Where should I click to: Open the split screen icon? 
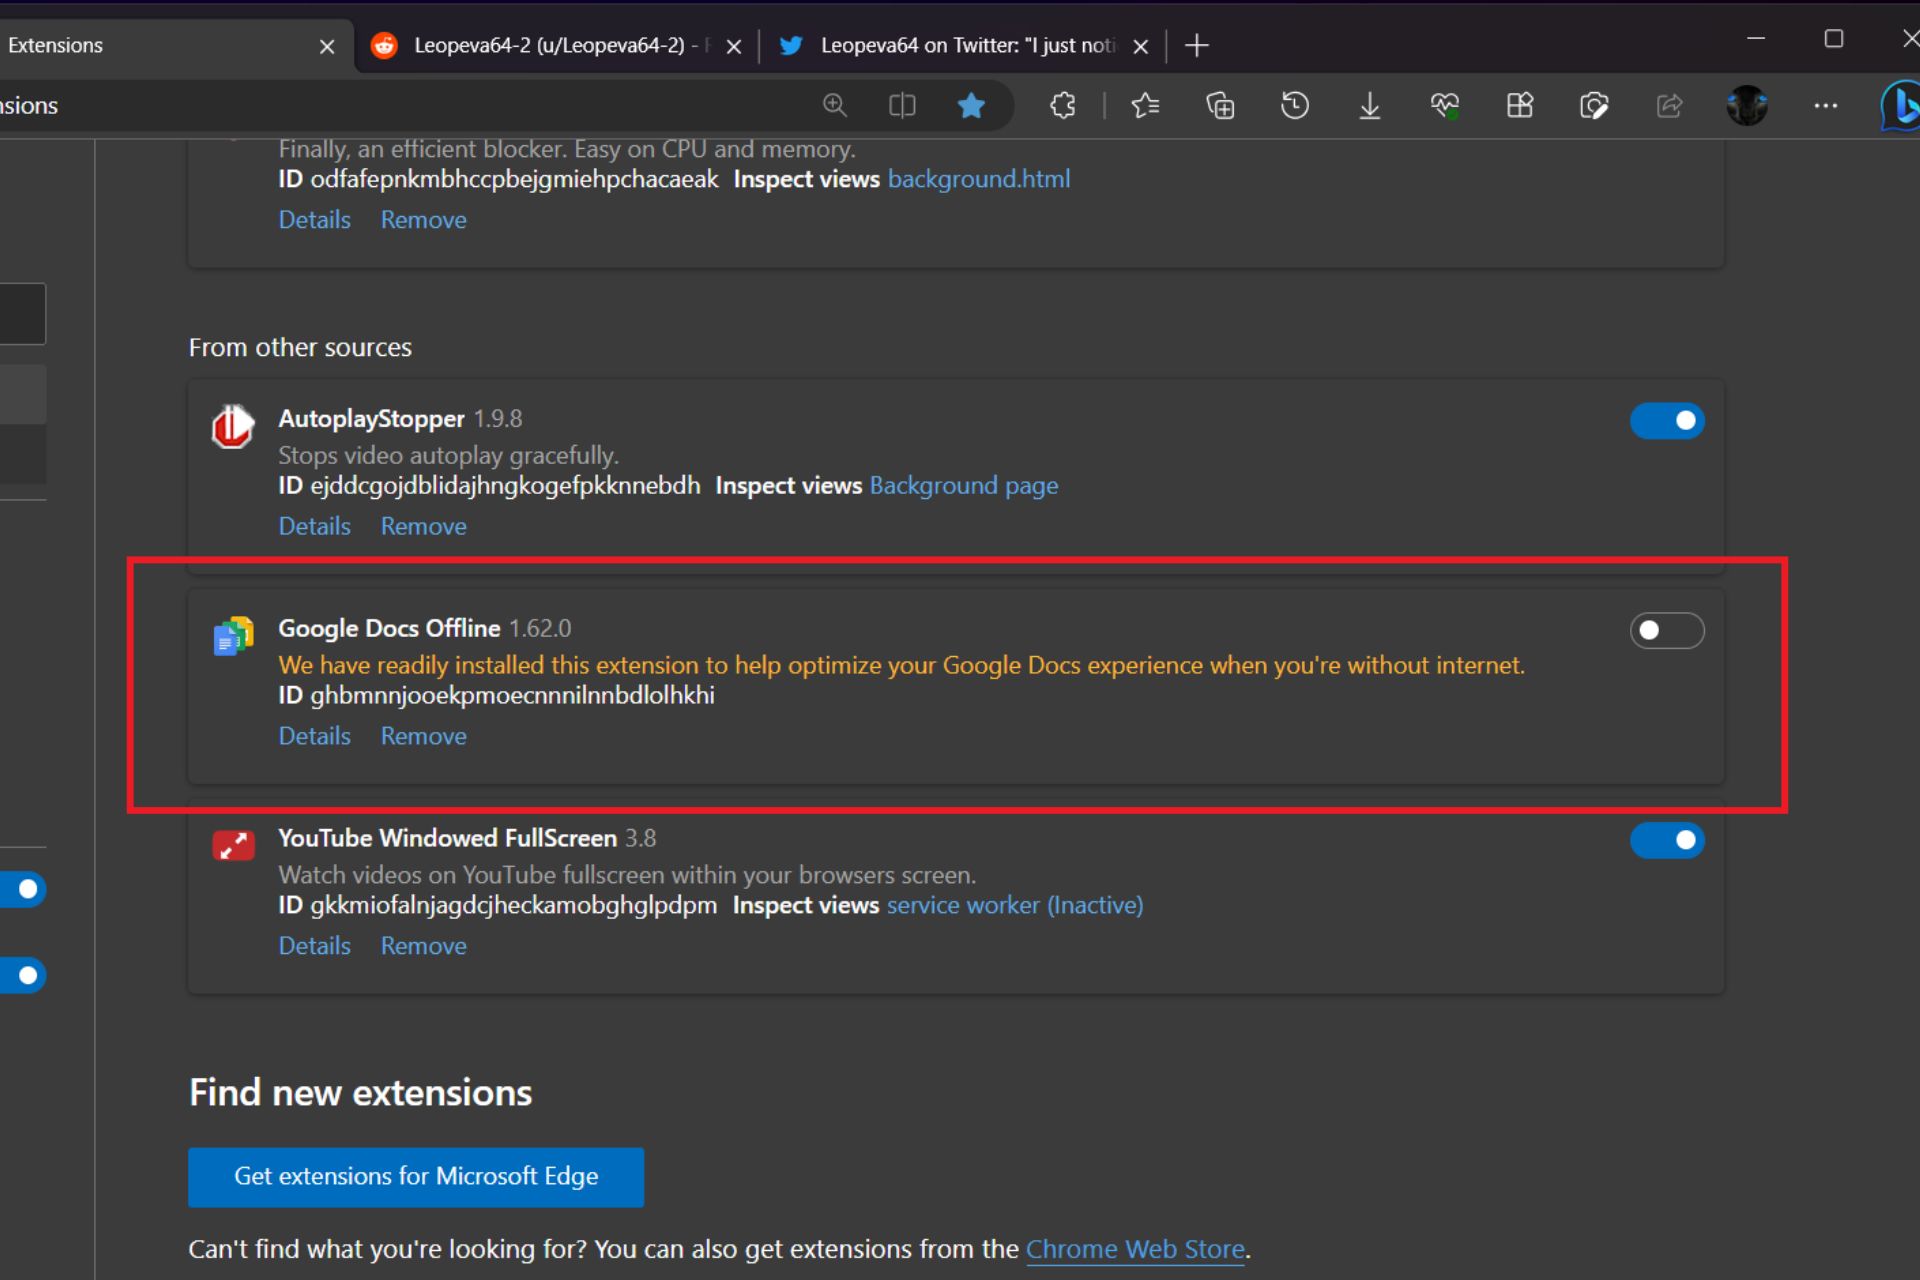[902, 105]
